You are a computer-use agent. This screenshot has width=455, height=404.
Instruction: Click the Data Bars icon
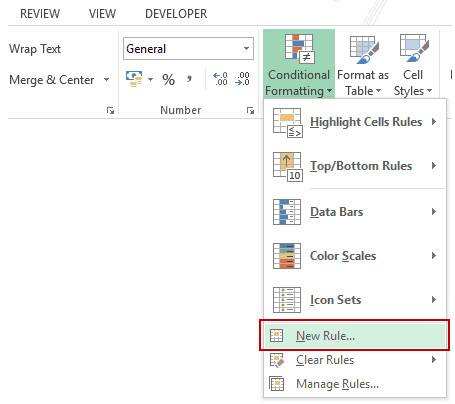(287, 212)
